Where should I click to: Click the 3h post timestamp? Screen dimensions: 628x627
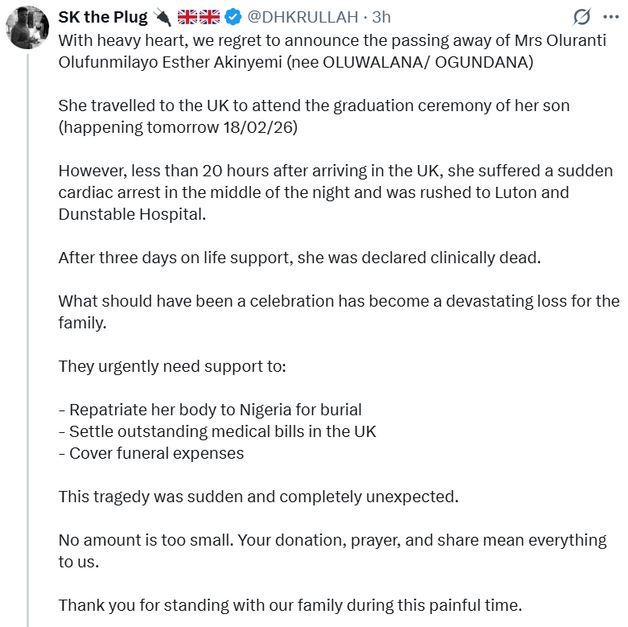[x=382, y=17]
